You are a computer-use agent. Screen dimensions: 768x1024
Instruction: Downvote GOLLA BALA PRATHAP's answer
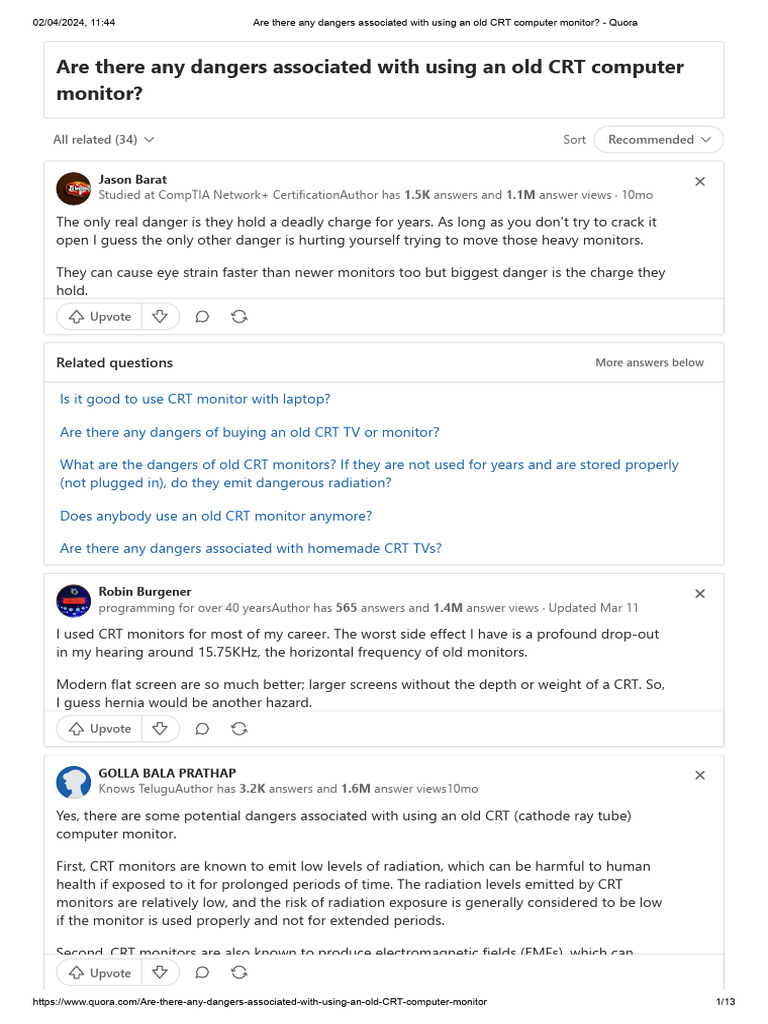160,973
